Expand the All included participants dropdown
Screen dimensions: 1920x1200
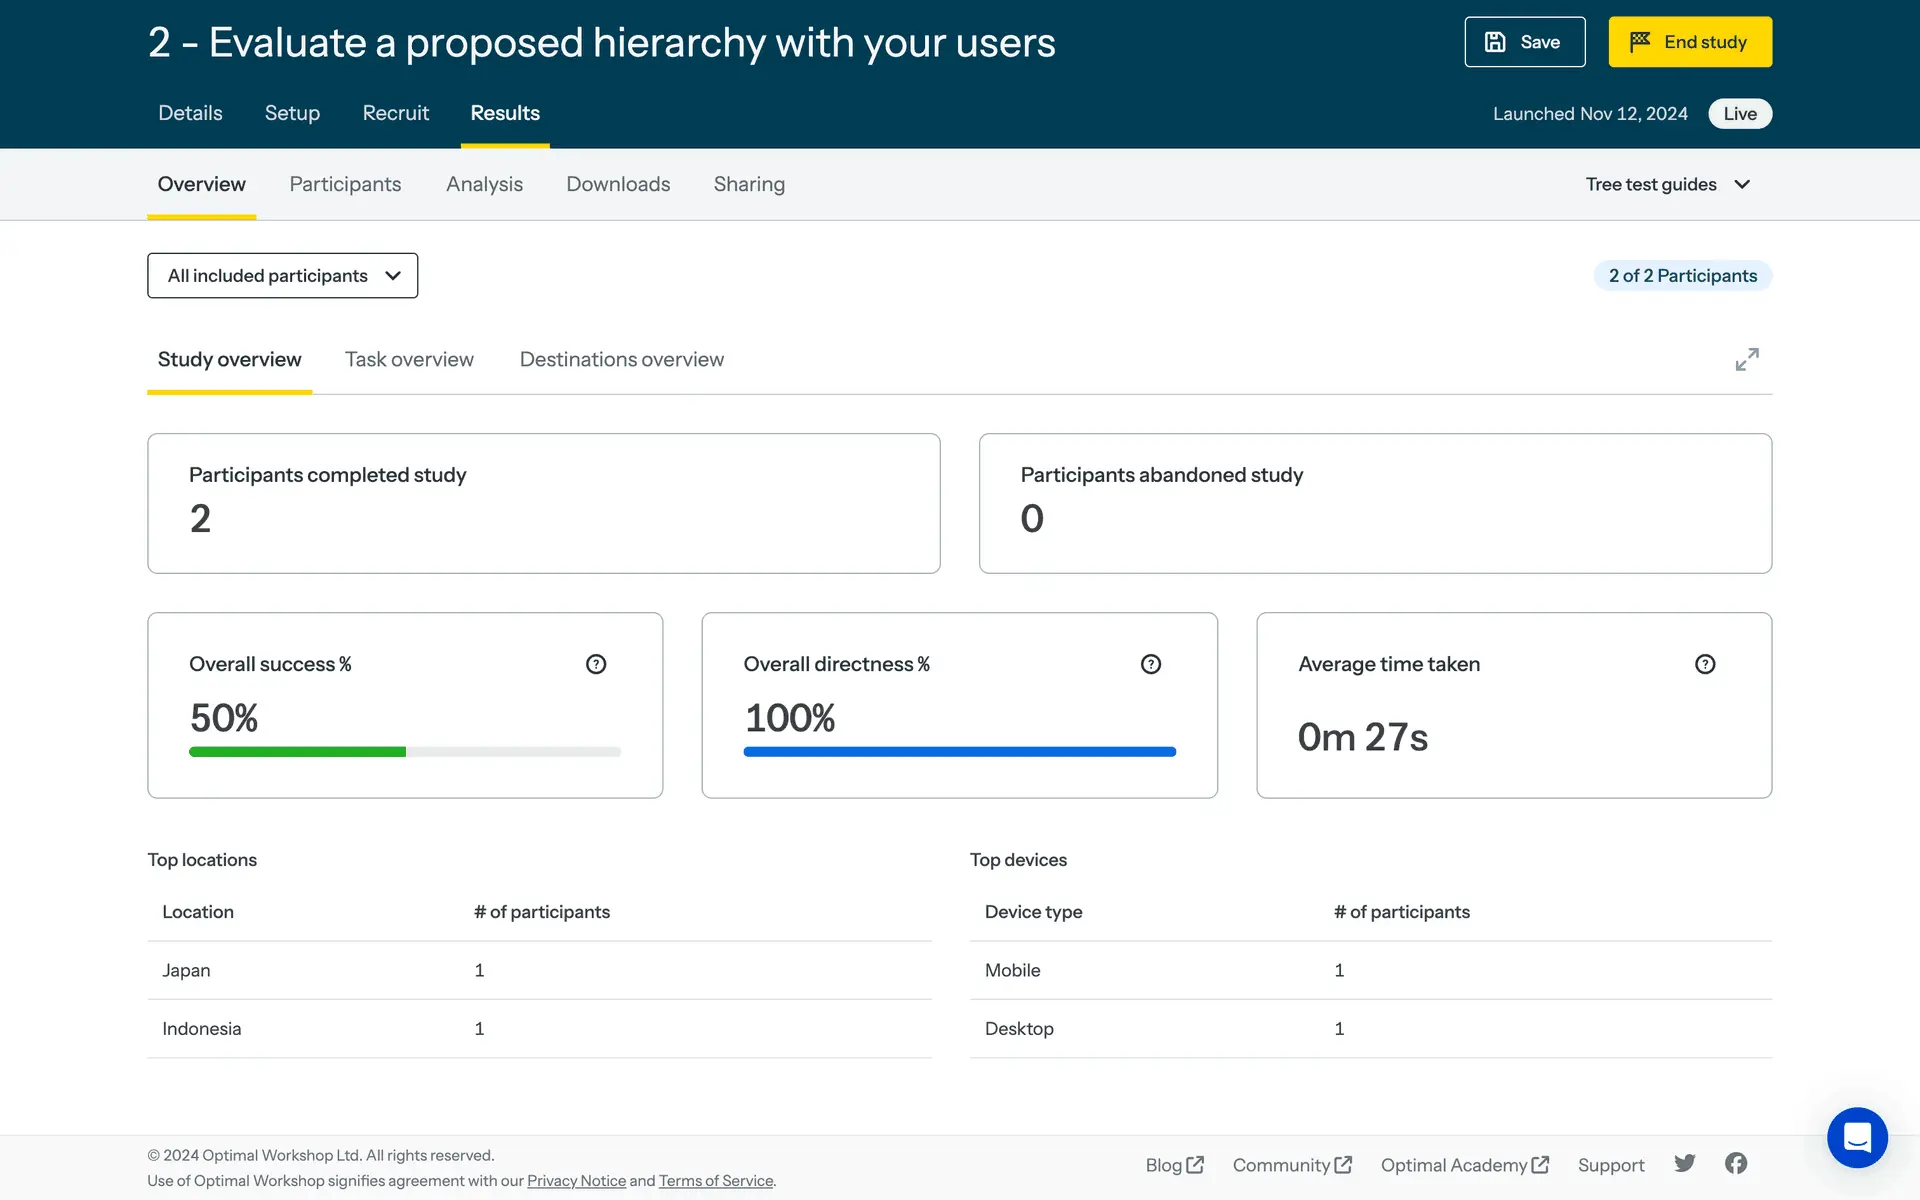pyautogui.click(x=283, y=275)
